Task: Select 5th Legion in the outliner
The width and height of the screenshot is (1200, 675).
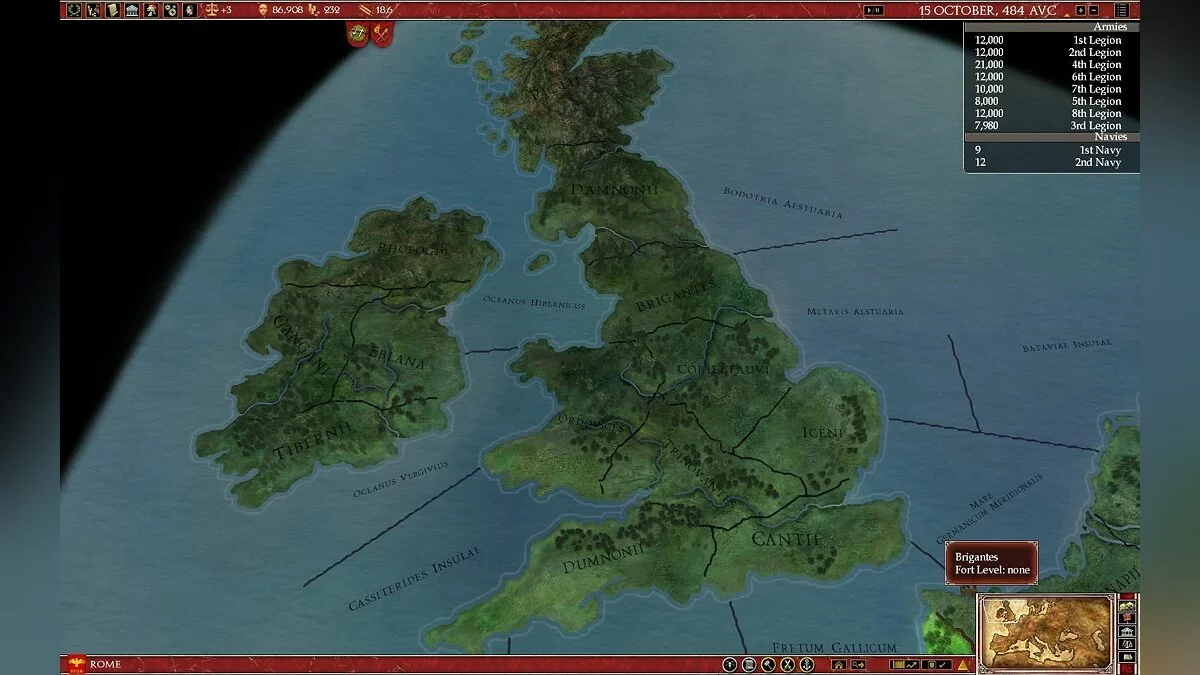Action: click(1048, 101)
